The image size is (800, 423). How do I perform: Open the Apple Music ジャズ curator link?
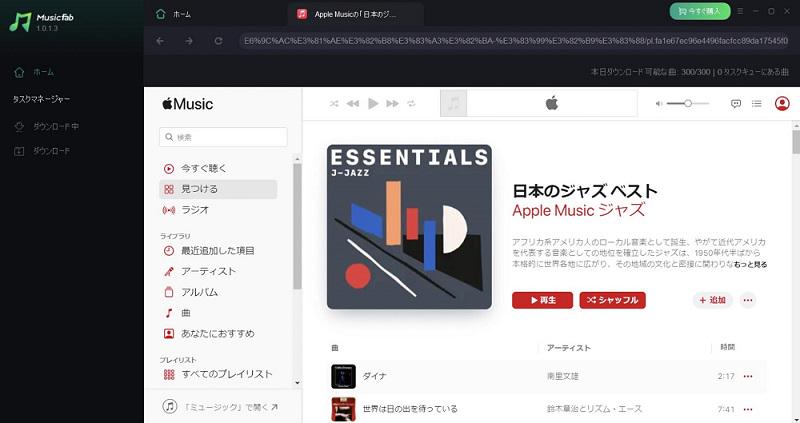(579, 210)
